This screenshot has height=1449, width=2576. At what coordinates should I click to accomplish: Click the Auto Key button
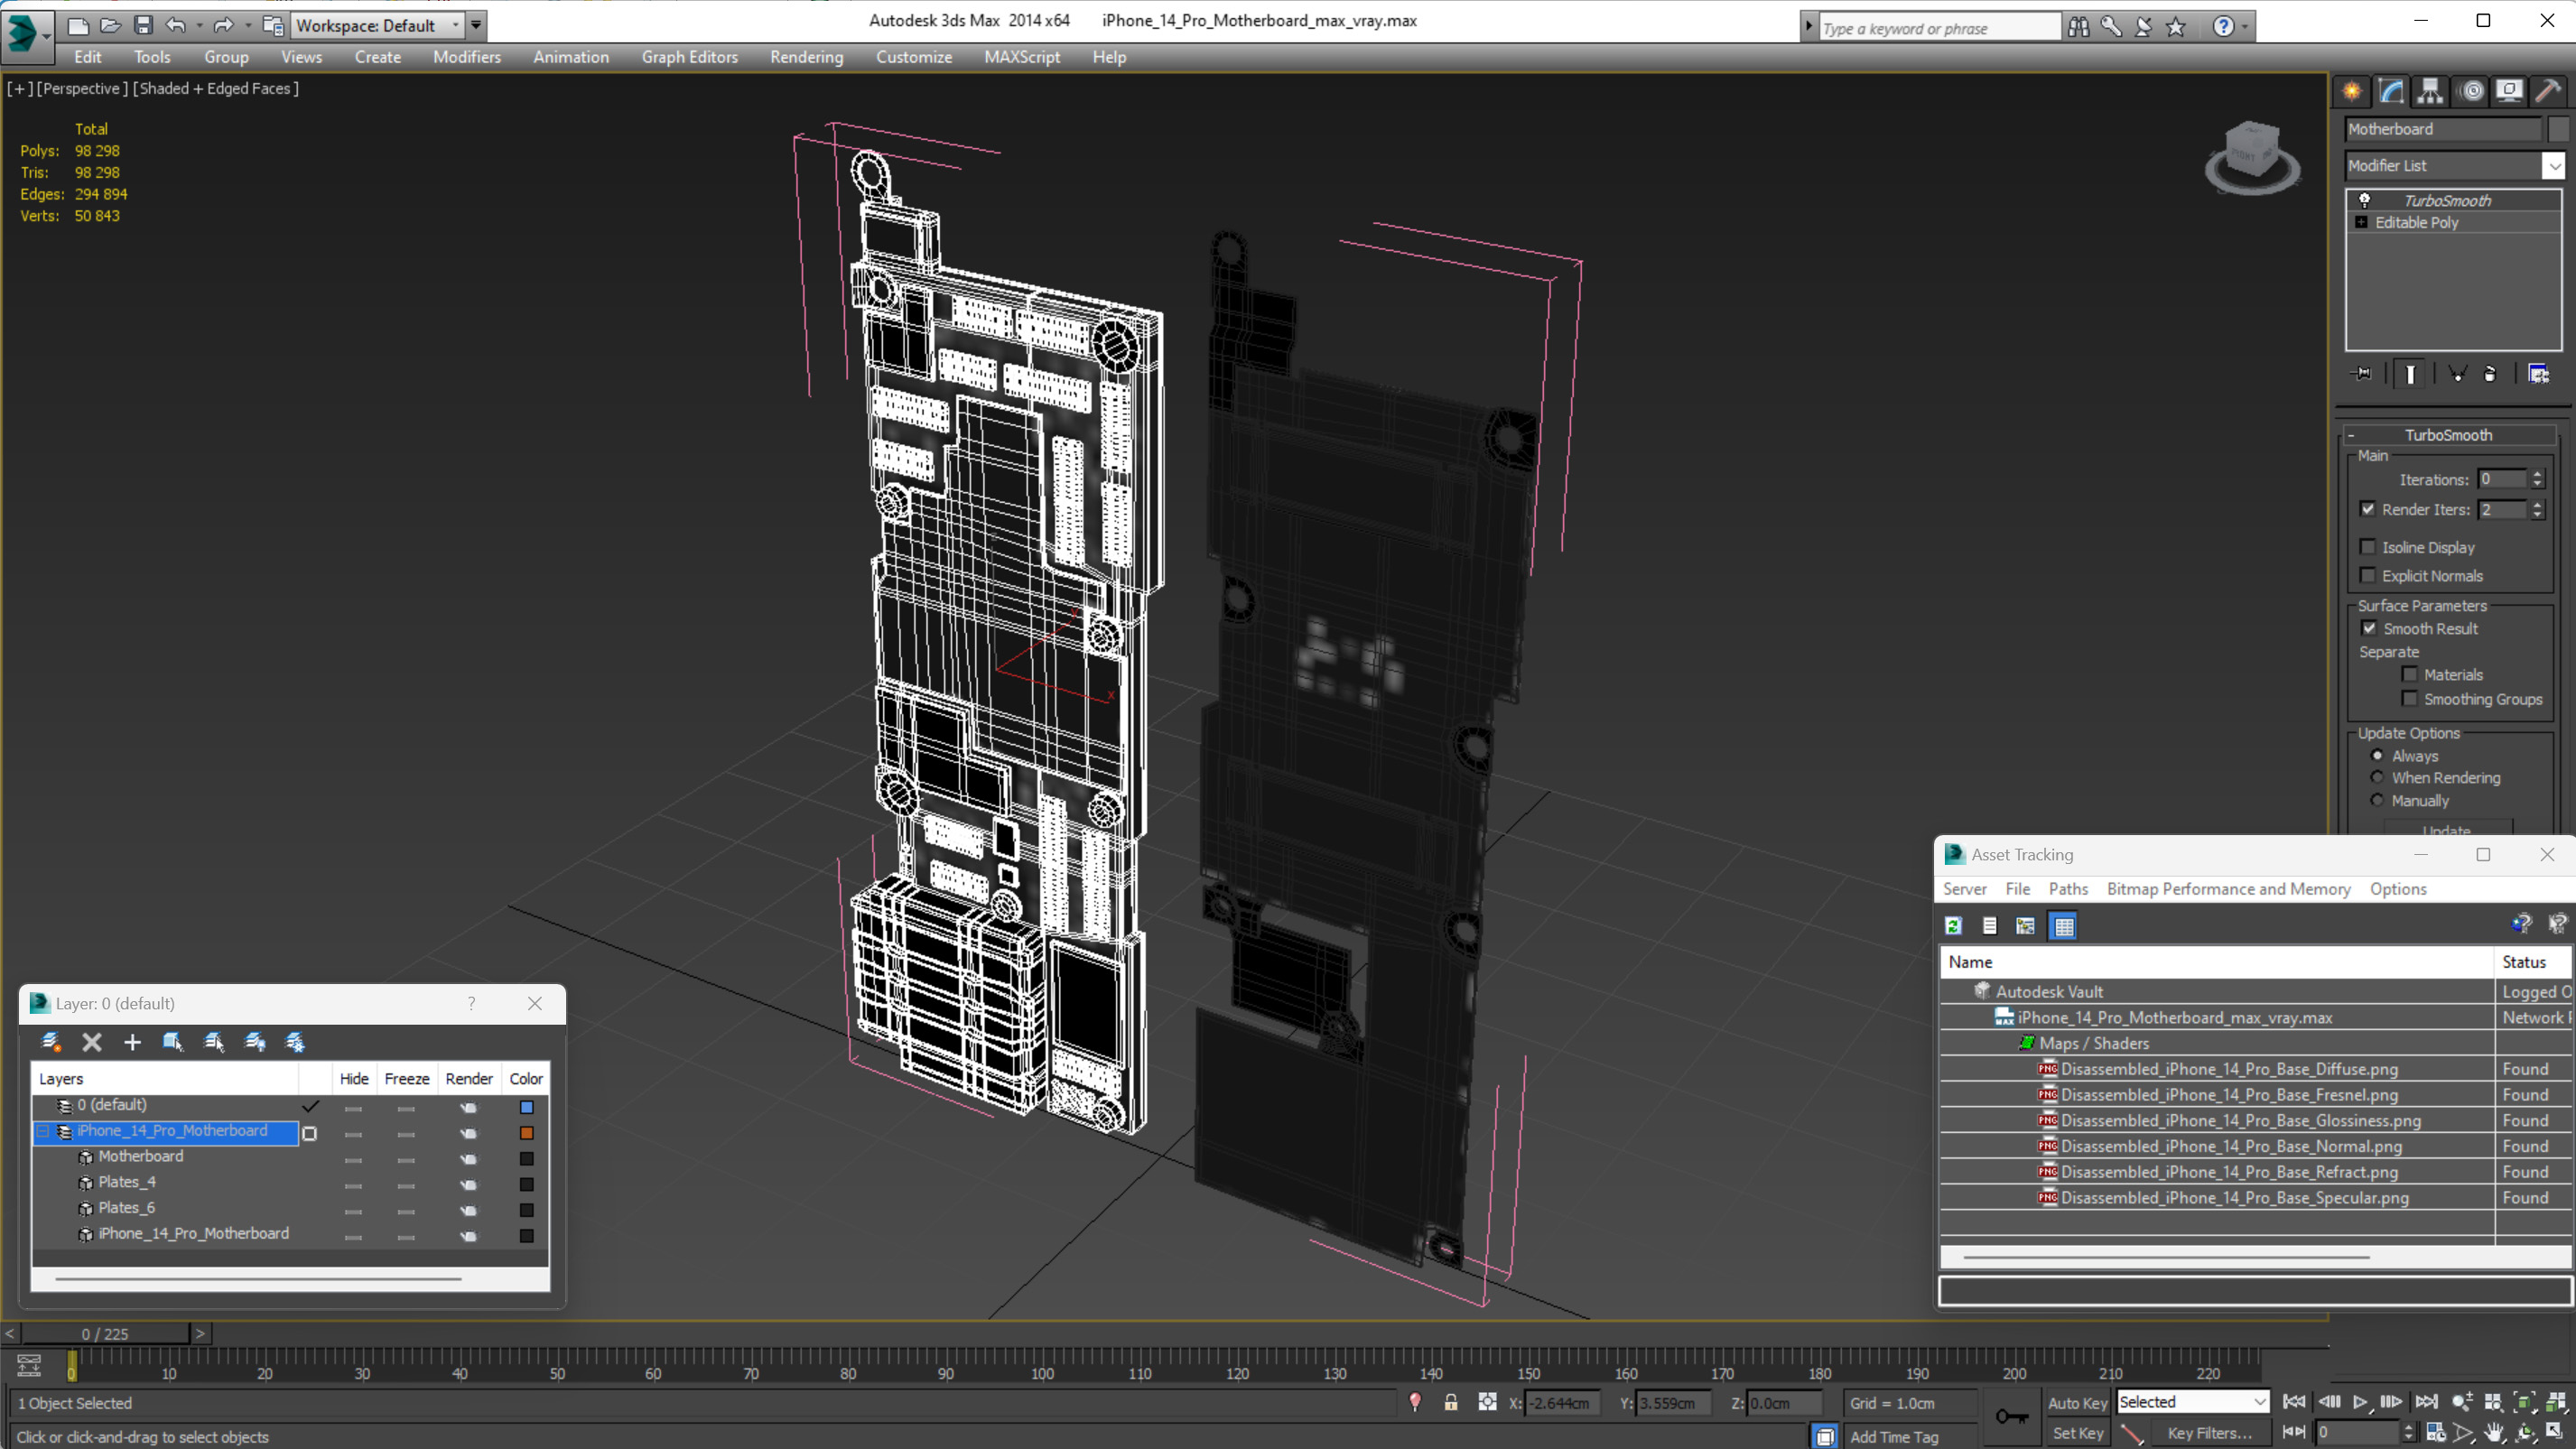click(x=2078, y=1403)
